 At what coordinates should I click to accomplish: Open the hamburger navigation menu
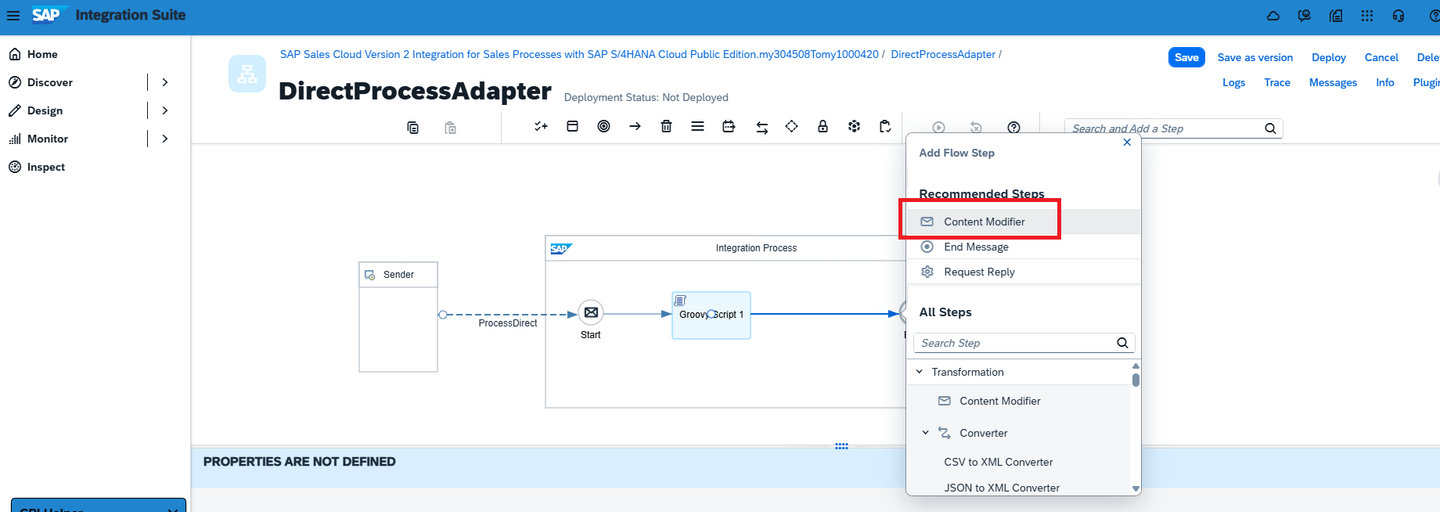[13, 15]
